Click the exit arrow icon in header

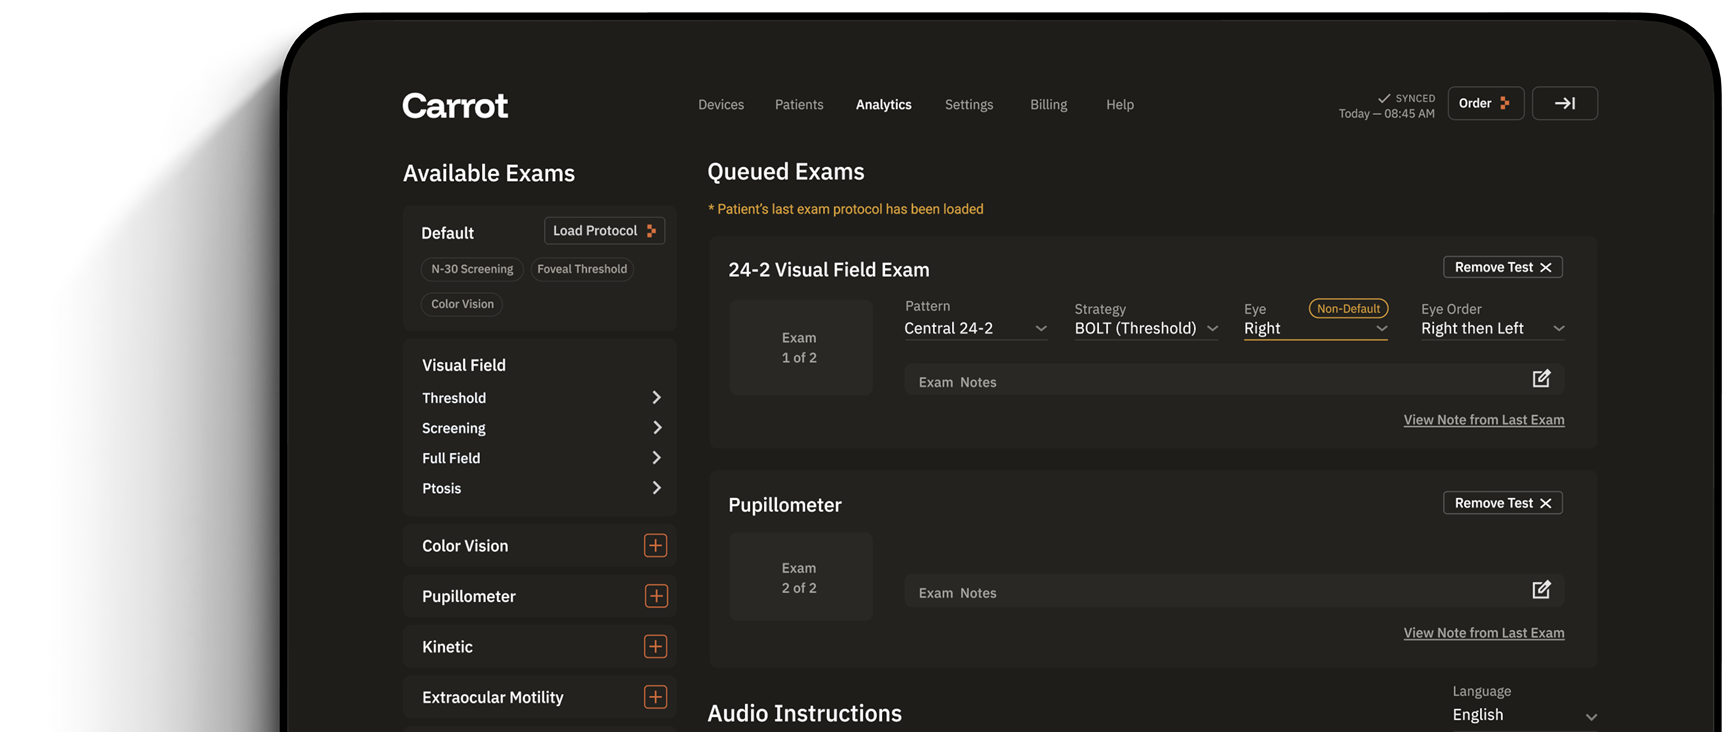[x=1564, y=104]
